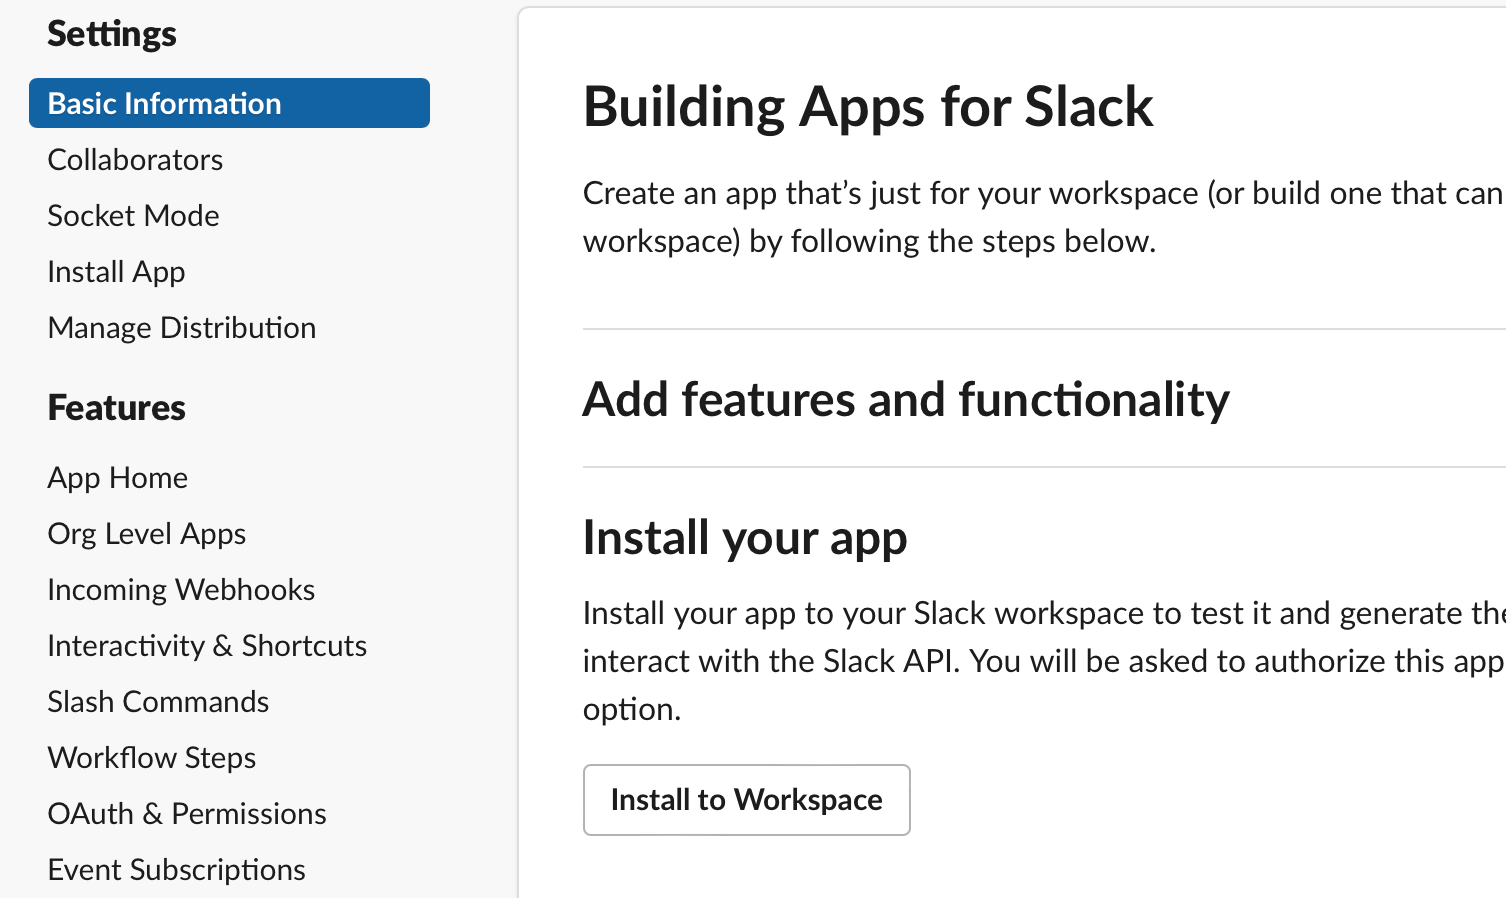The image size is (1506, 898).
Task: Navigate to OAuth & Permissions
Action: tap(186, 813)
